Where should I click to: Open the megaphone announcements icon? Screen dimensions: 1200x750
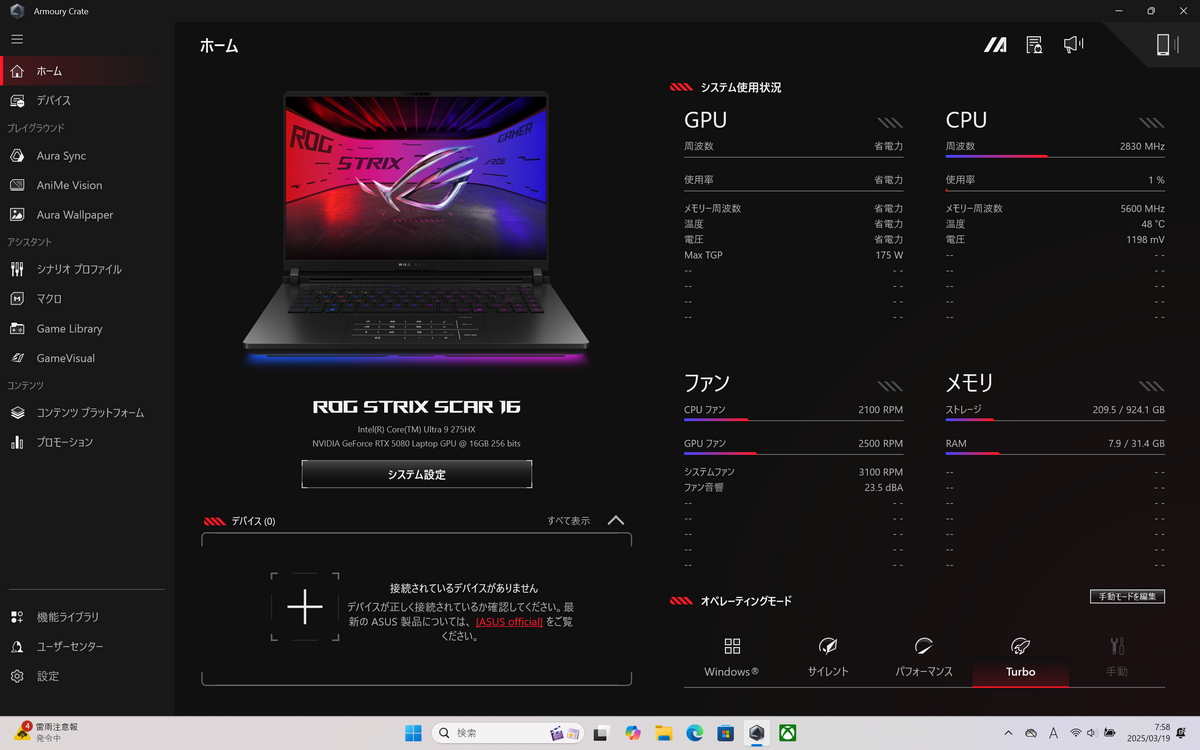click(1073, 44)
